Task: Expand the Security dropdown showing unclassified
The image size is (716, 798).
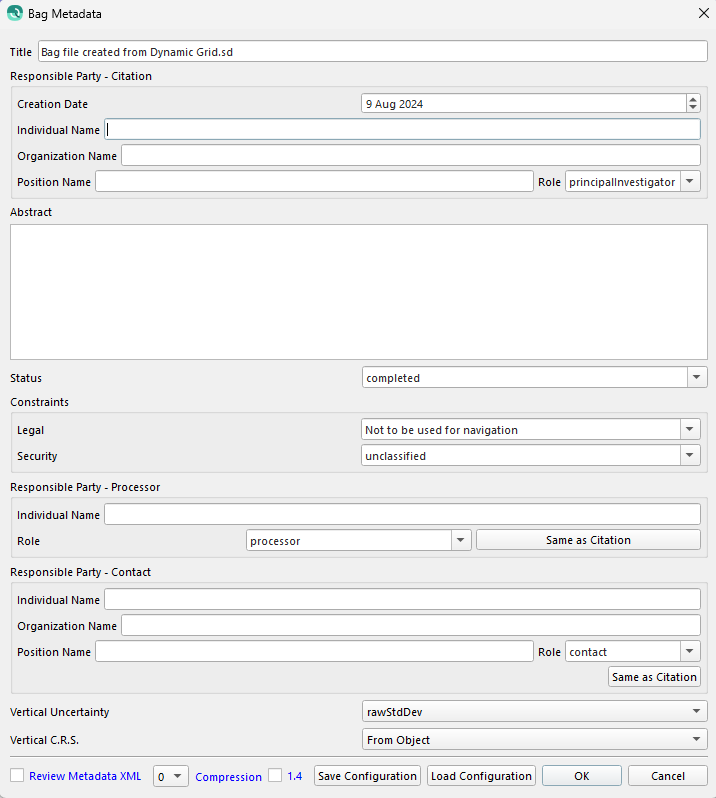Action: (x=531, y=455)
